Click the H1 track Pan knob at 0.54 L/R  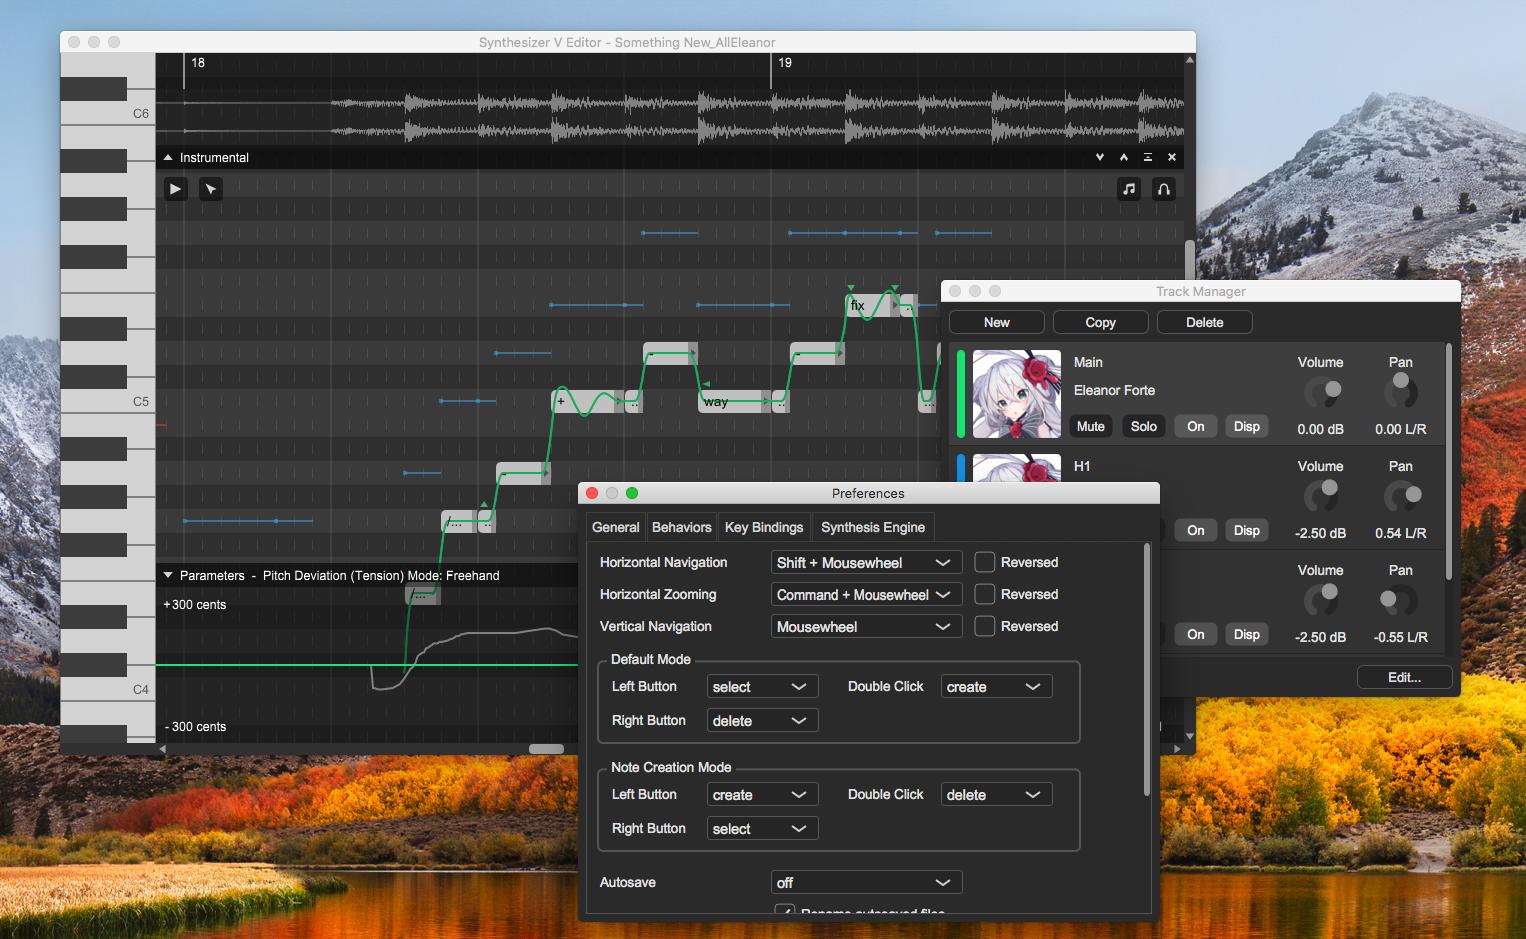click(1401, 496)
